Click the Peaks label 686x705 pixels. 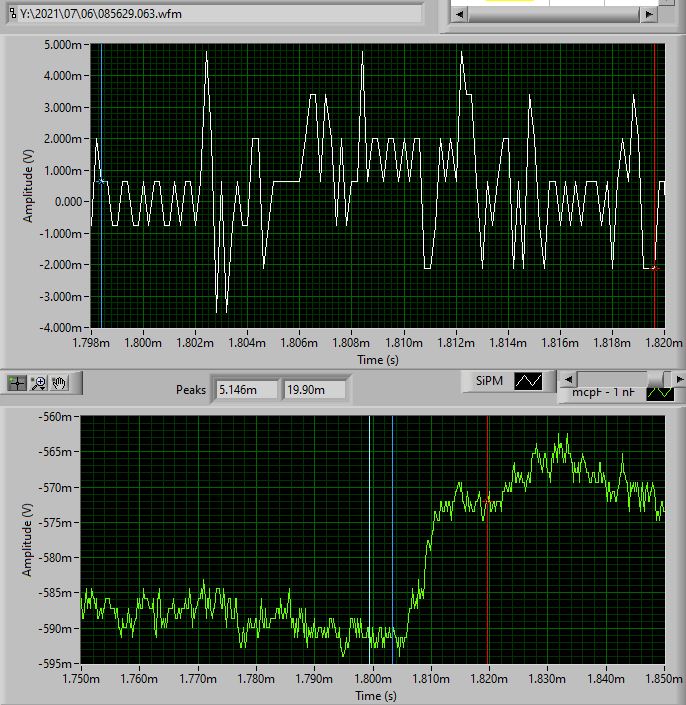191,390
